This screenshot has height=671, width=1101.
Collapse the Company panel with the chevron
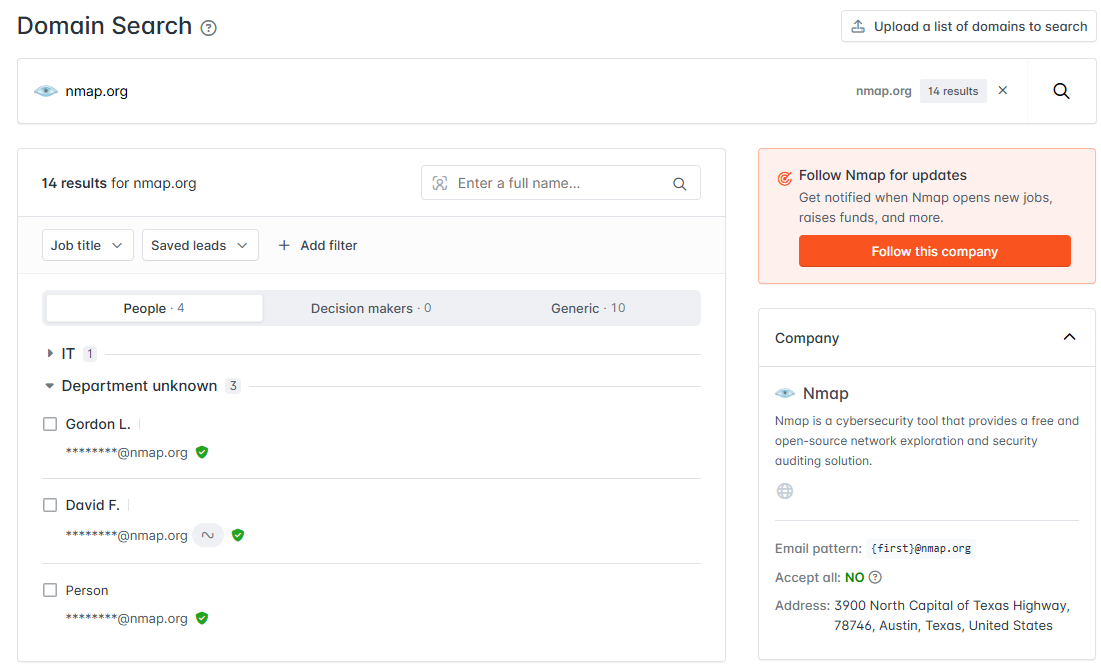[x=1069, y=337]
